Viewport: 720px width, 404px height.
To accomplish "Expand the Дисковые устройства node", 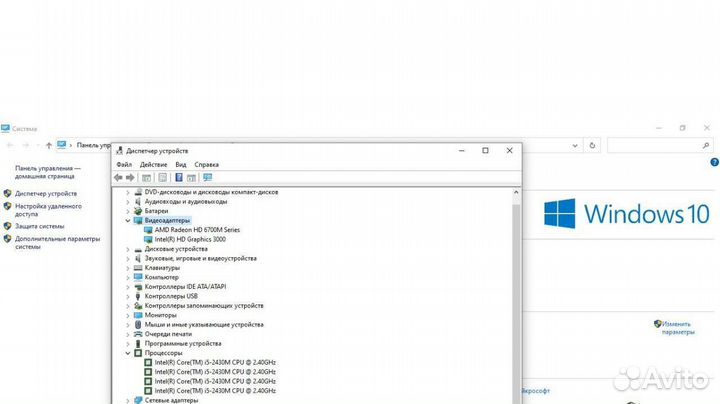I will tap(128, 249).
